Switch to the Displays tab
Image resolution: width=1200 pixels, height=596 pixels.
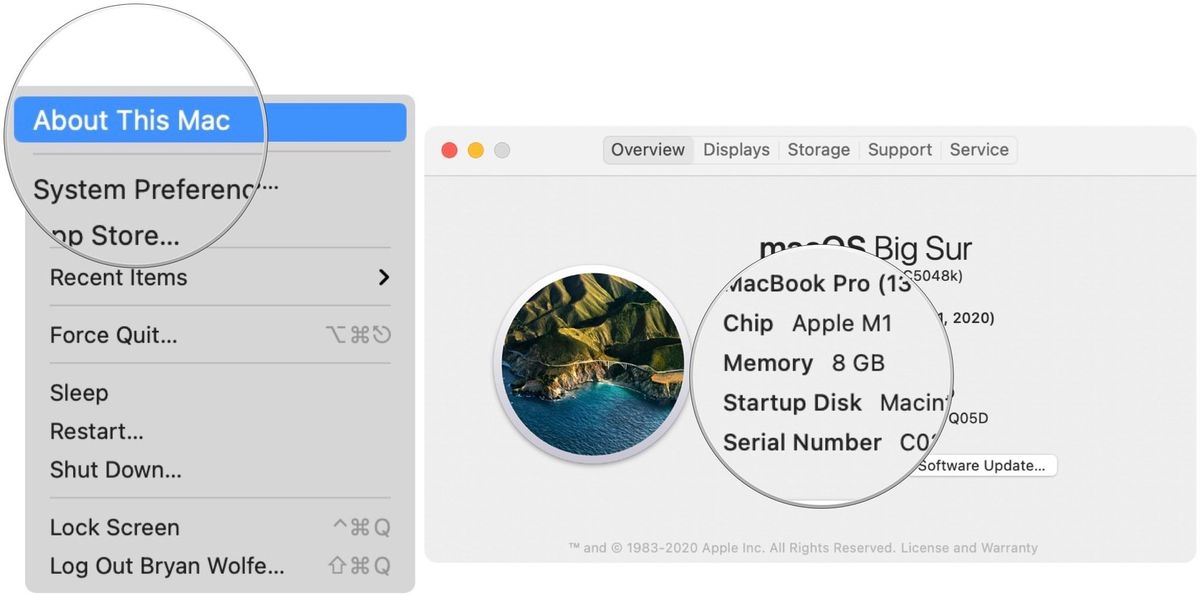click(736, 150)
